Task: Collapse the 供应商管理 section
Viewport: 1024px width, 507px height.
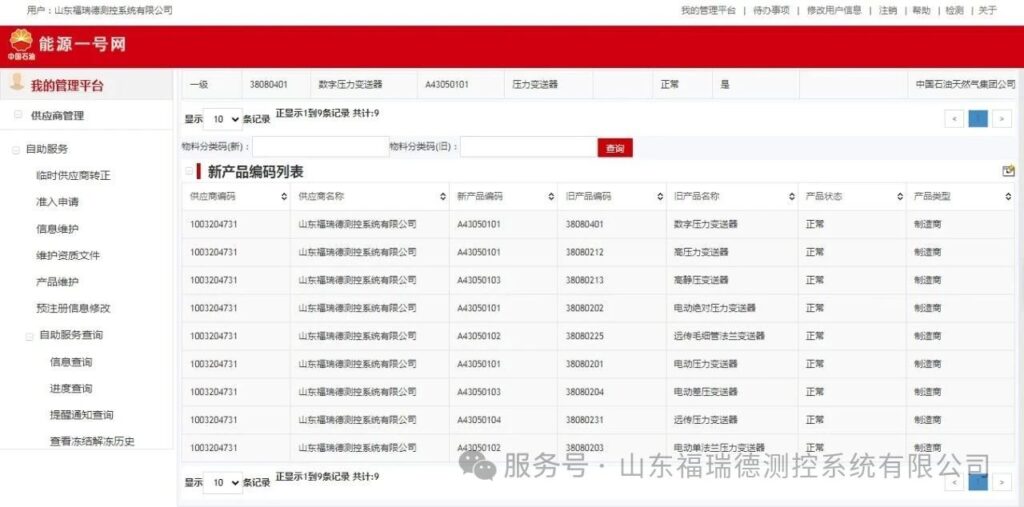Action: click(18, 115)
